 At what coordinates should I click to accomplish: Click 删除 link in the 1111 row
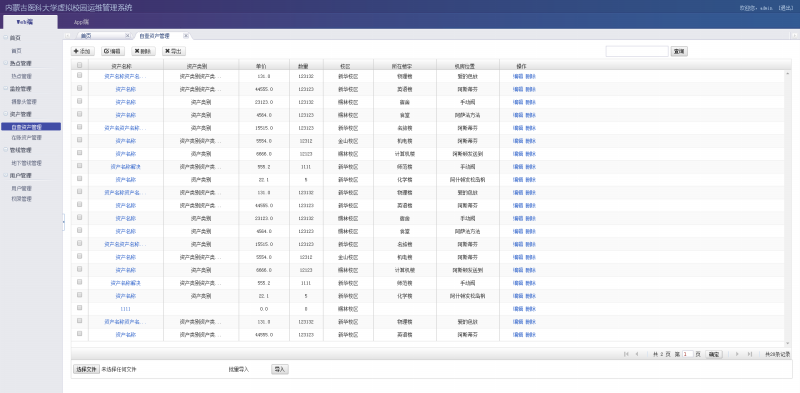coord(531,309)
